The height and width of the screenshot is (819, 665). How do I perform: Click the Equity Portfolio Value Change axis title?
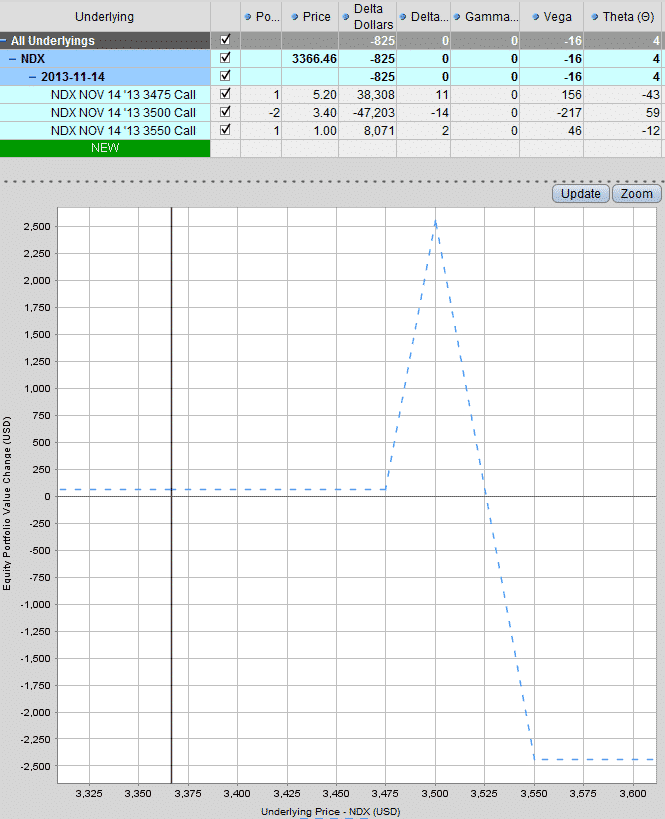coord(7,503)
